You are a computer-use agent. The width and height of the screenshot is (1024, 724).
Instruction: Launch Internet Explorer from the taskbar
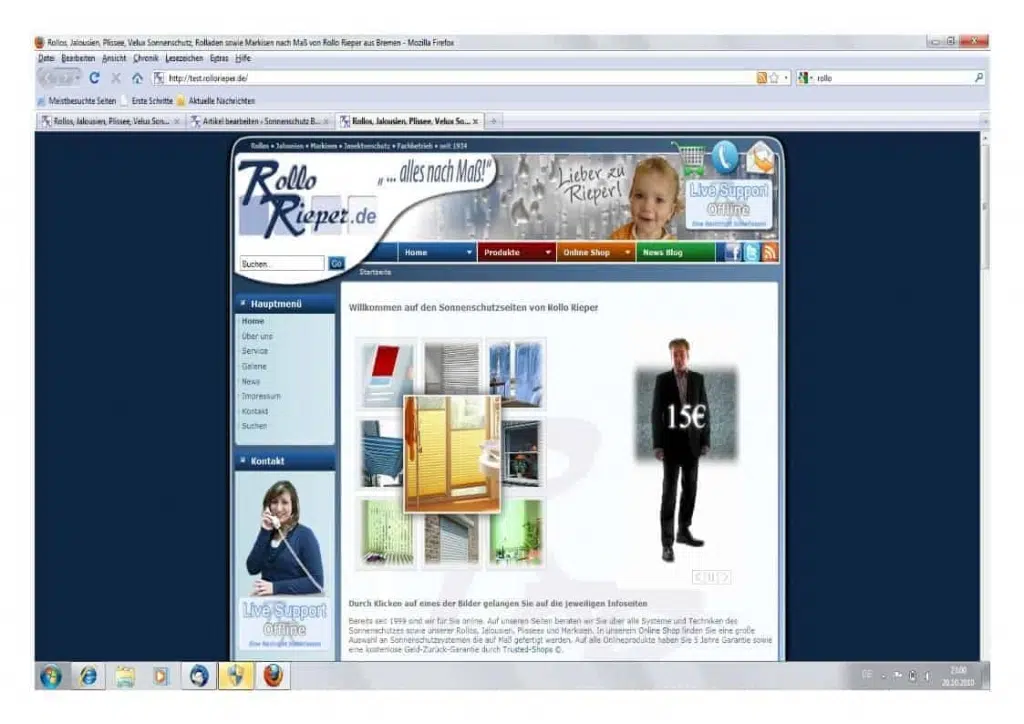(x=88, y=676)
